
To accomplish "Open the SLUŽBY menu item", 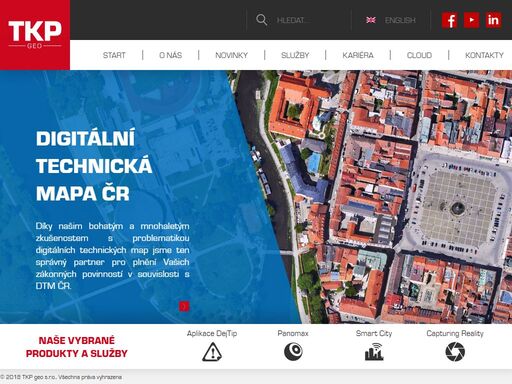I will [x=295, y=55].
